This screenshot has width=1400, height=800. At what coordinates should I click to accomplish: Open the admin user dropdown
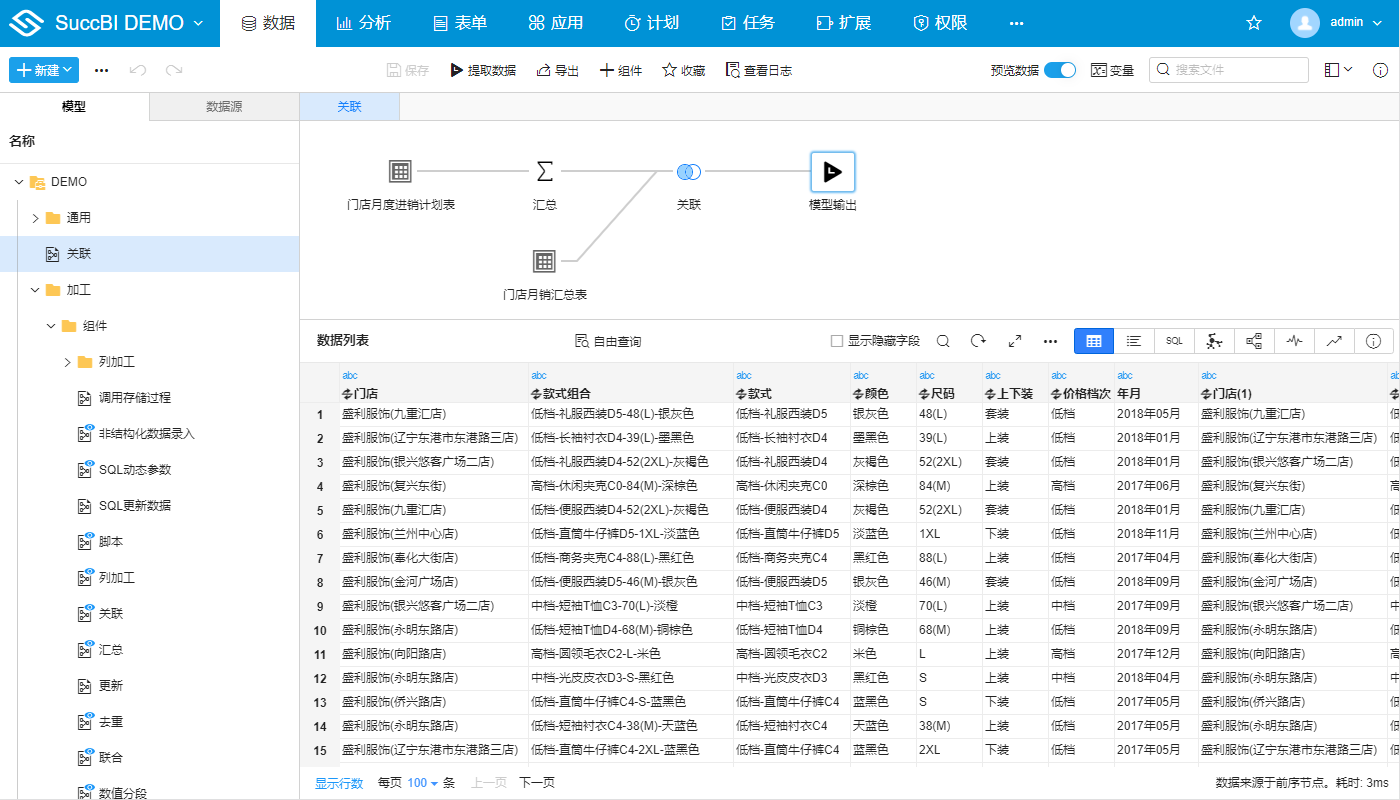(1354, 22)
